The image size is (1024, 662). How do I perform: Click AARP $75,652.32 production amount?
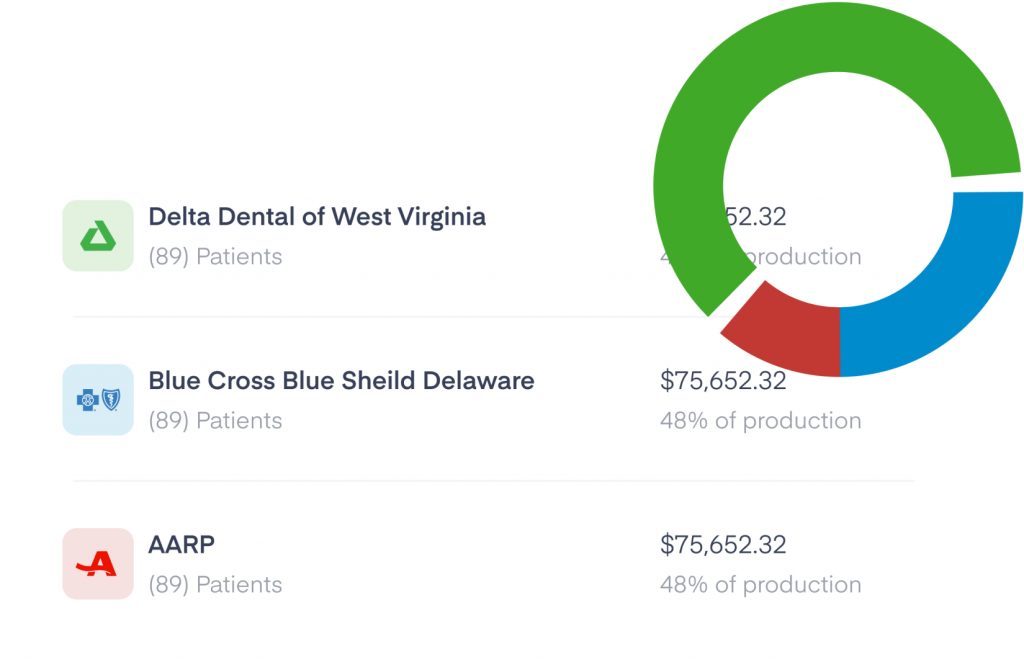point(723,544)
